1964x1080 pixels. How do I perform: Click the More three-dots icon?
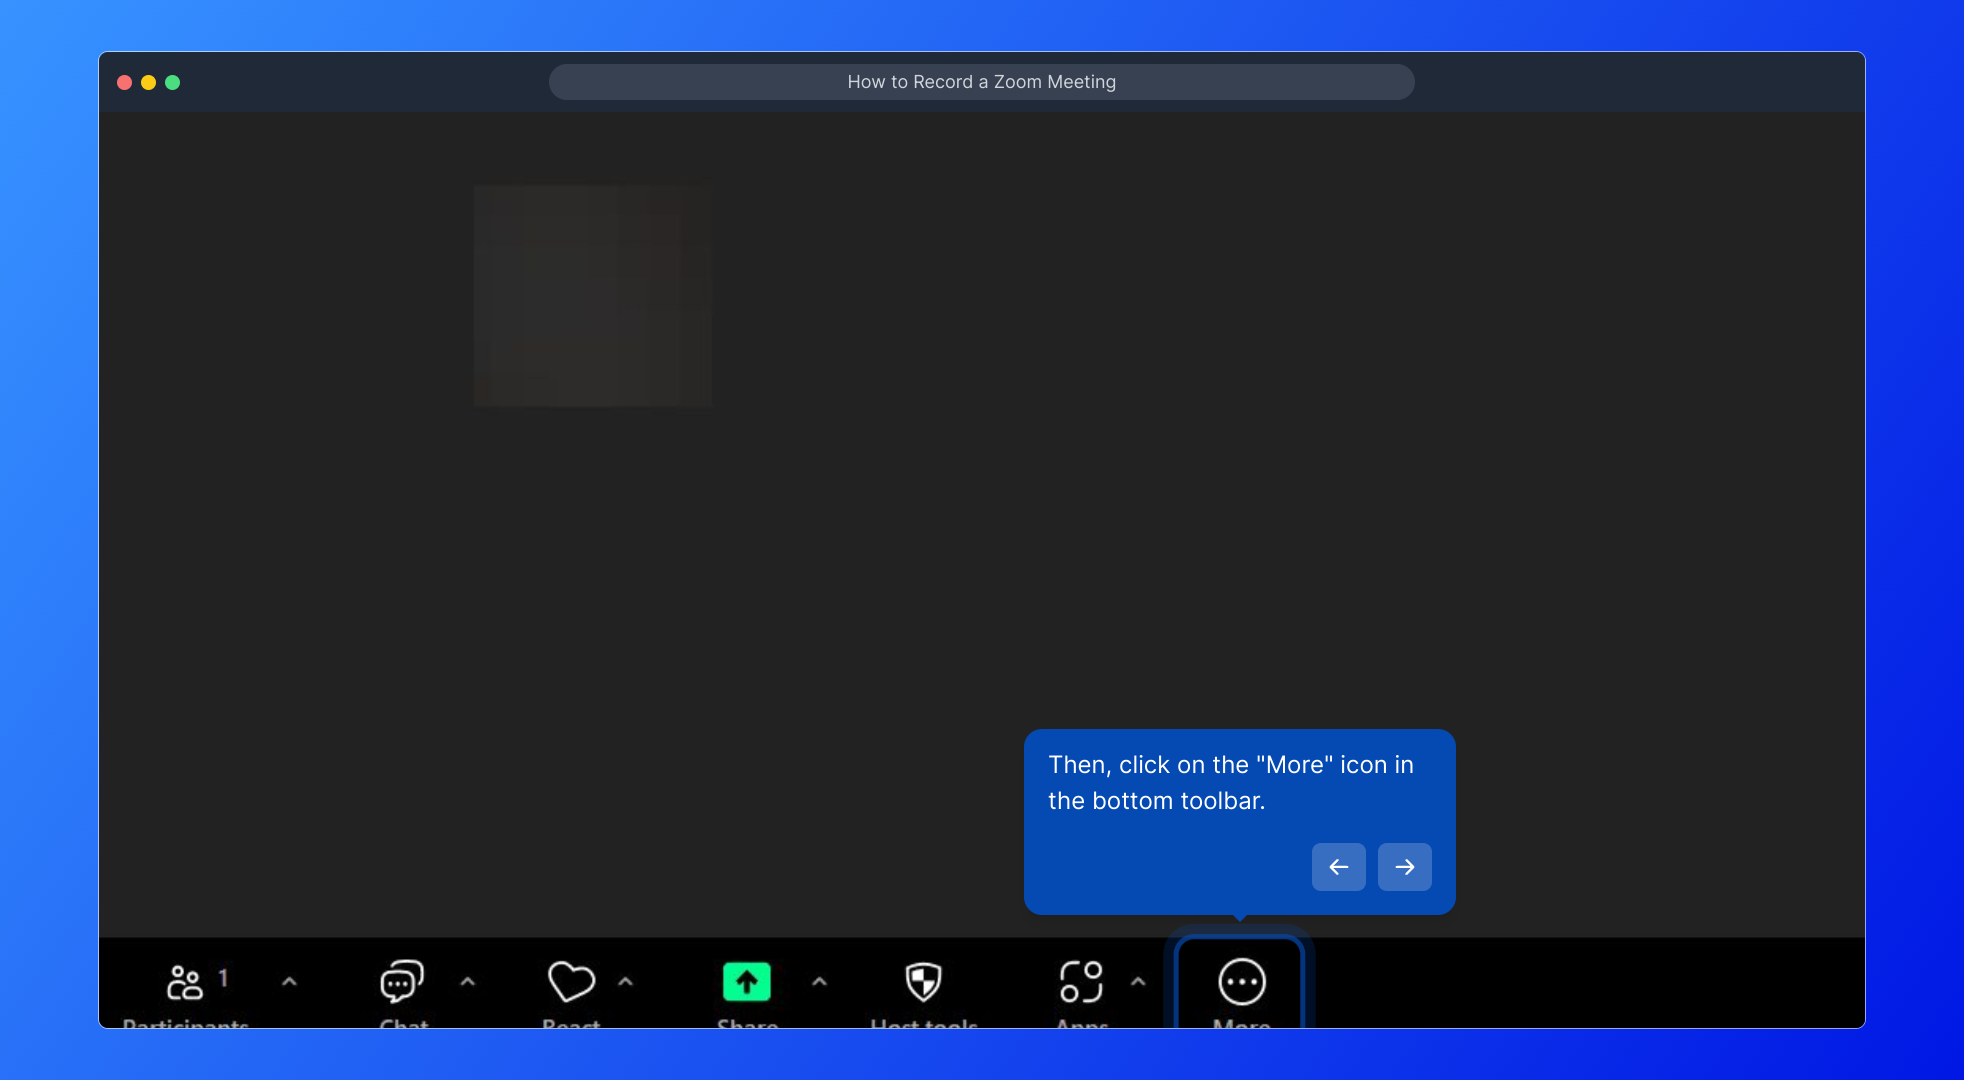(1241, 982)
